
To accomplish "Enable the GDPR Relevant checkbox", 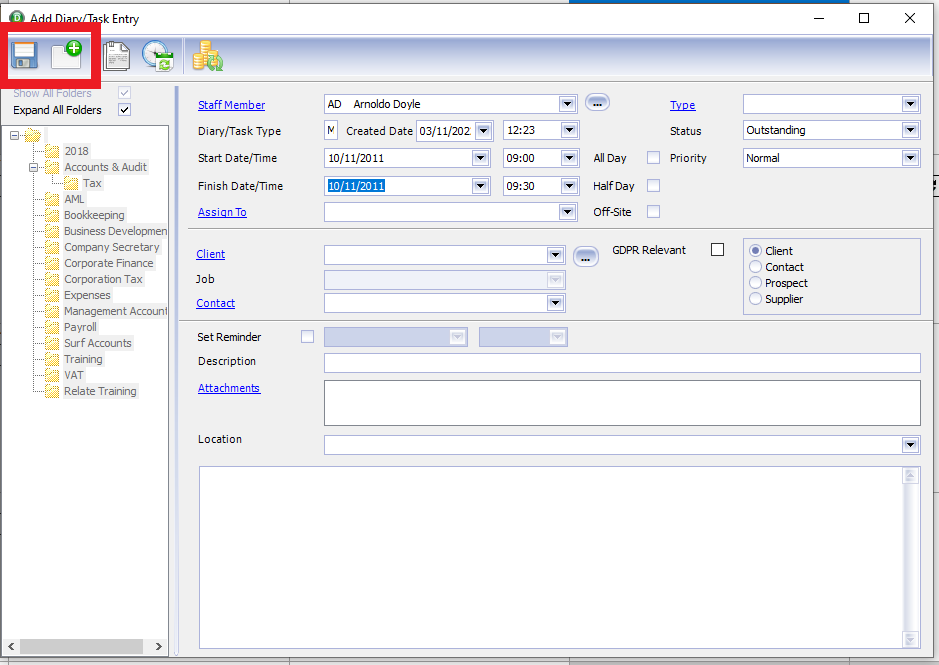I will (x=717, y=250).
